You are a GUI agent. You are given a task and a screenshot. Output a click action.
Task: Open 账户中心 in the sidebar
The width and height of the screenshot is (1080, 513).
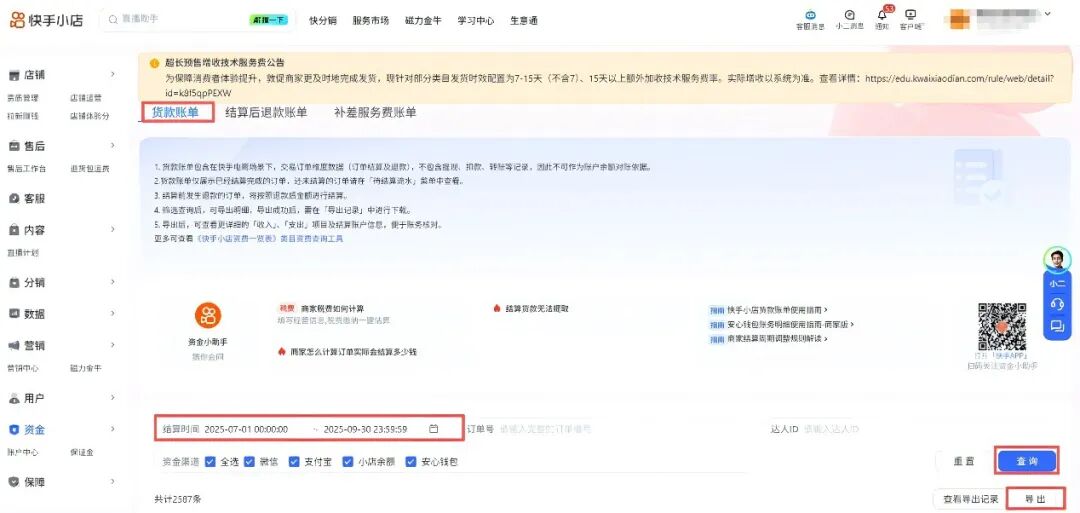(x=22, y=452)
